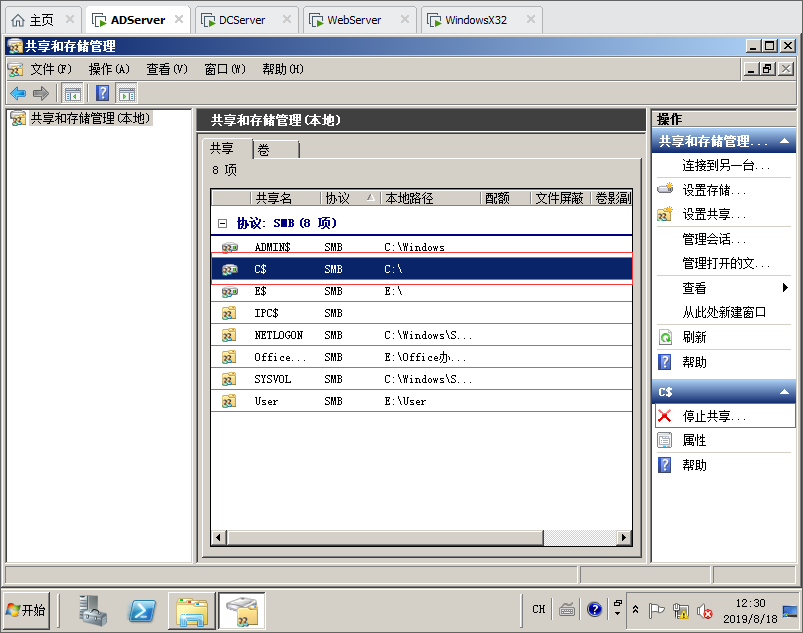Click the C$ share row icon
This screenshot has height=633, width=803.
(x=229, y=269)
